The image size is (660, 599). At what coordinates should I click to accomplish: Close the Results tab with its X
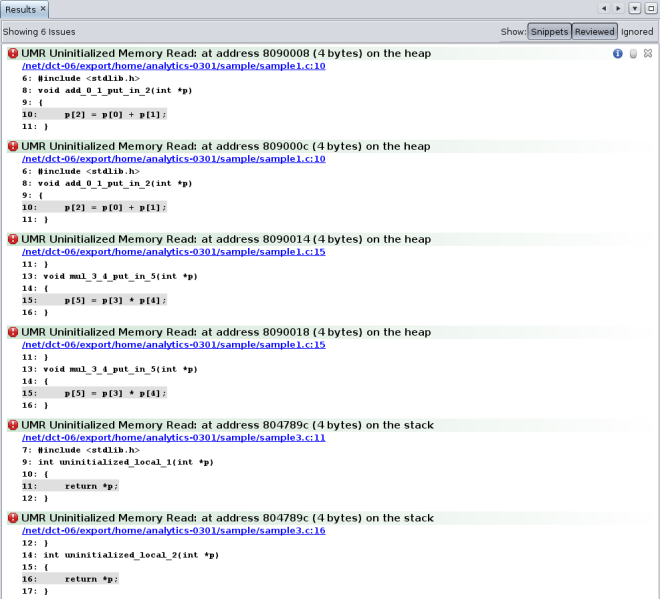coord(43,8)
